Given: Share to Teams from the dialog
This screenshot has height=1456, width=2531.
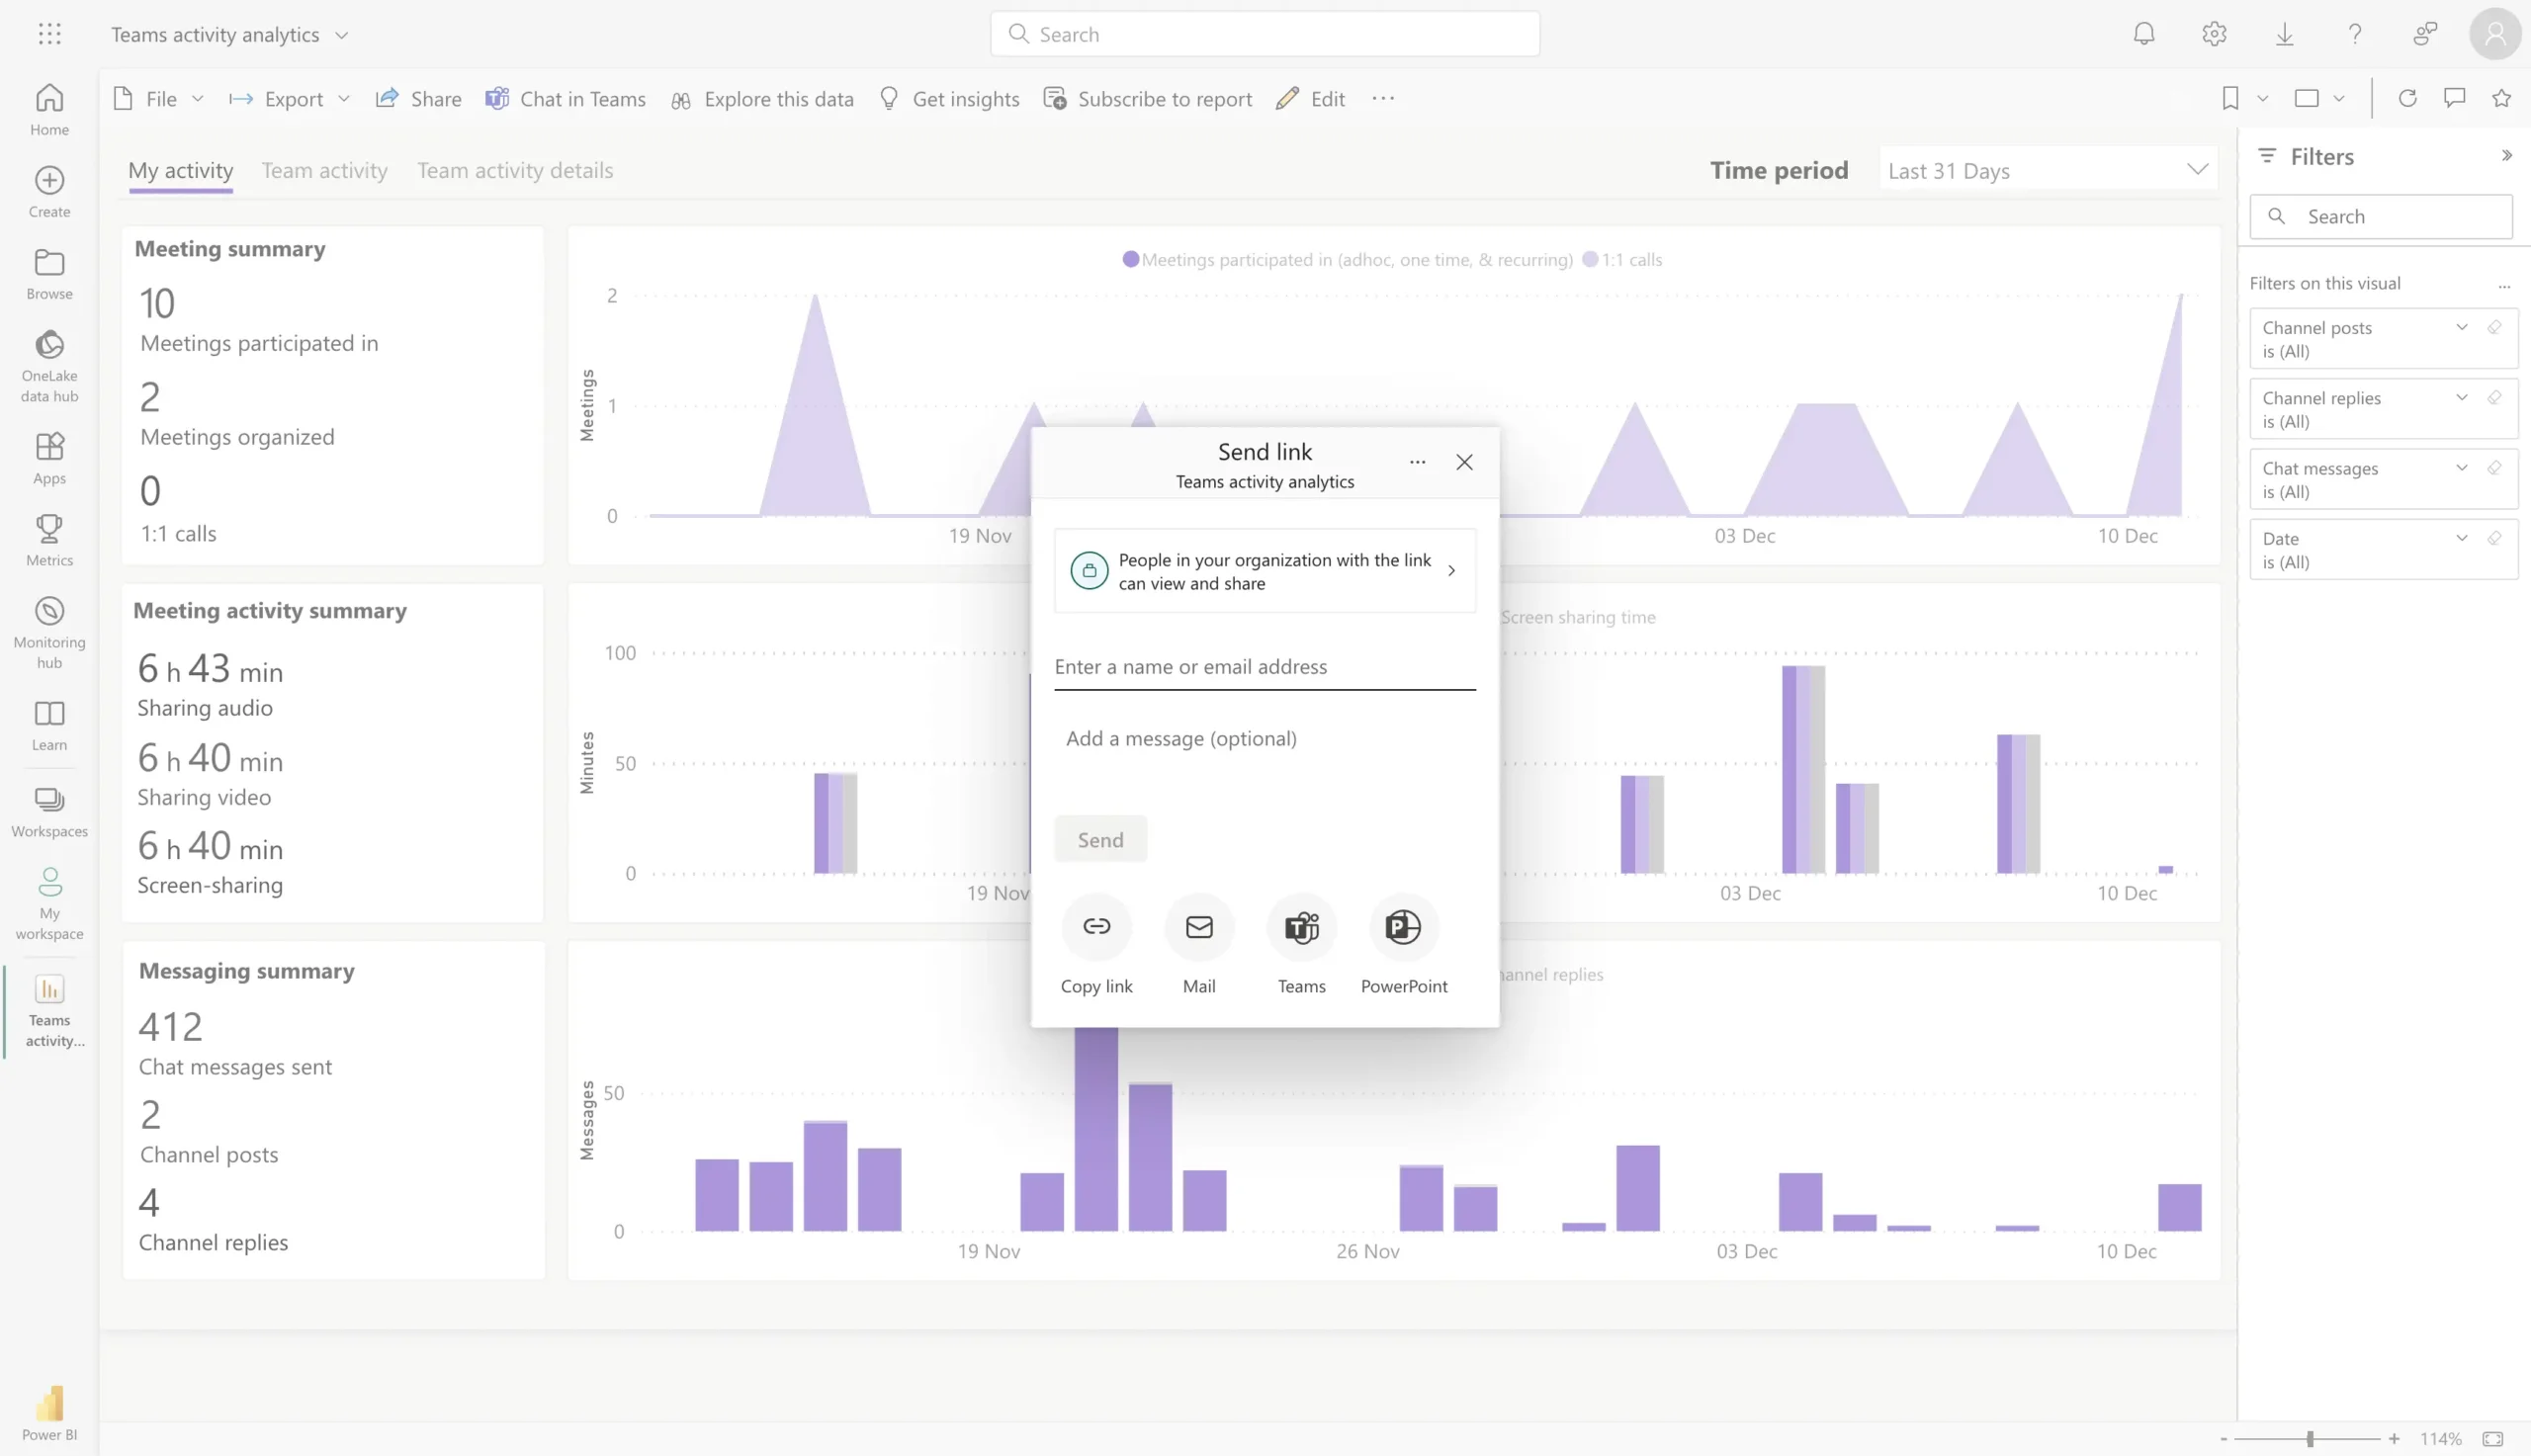Looking at the screenshot, I should click(1301, 927).
